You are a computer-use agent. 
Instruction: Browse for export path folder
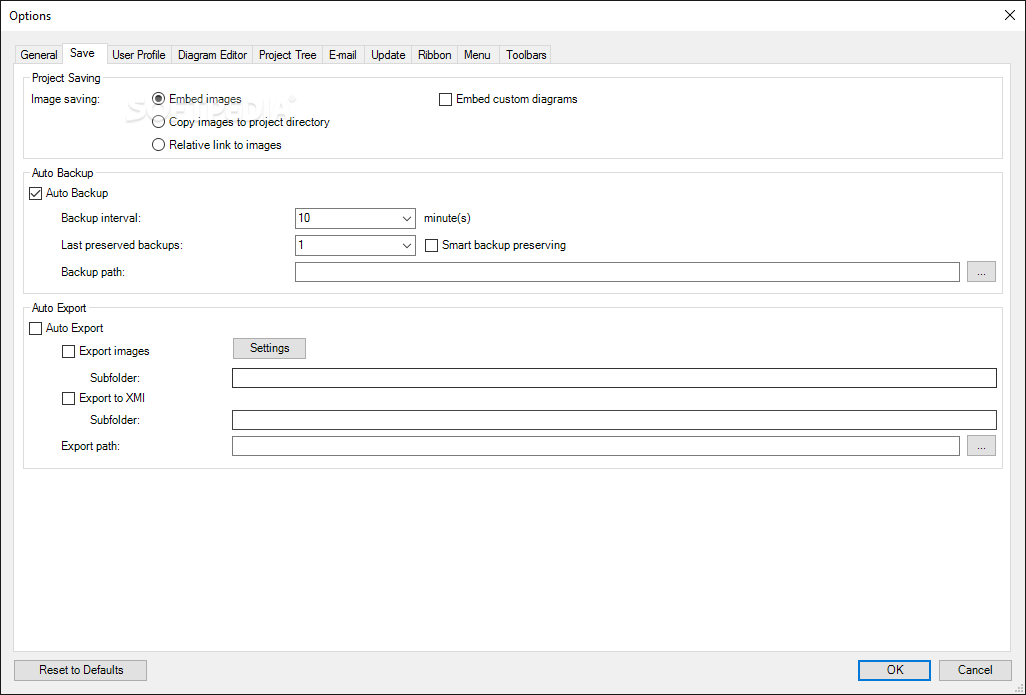point(981,446)
